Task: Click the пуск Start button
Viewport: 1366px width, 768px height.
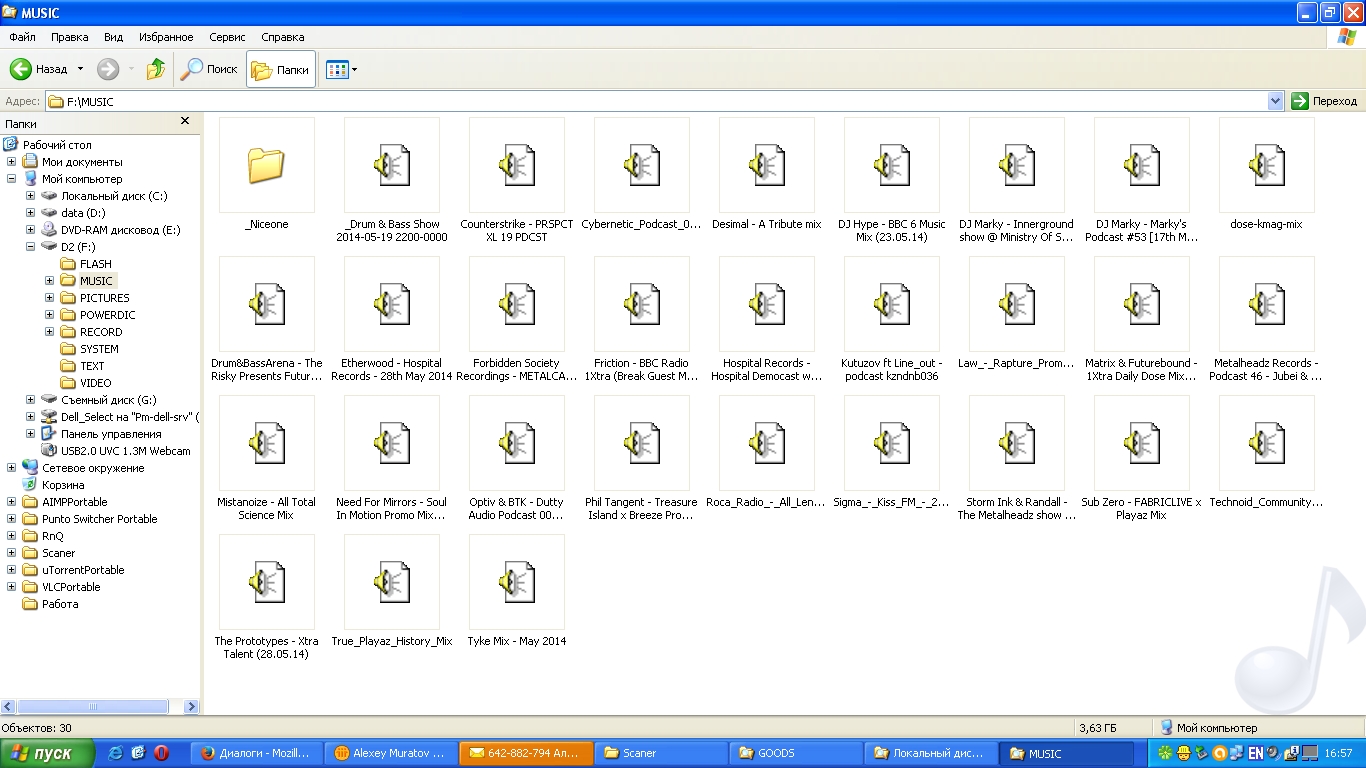Action: [47, 754]
